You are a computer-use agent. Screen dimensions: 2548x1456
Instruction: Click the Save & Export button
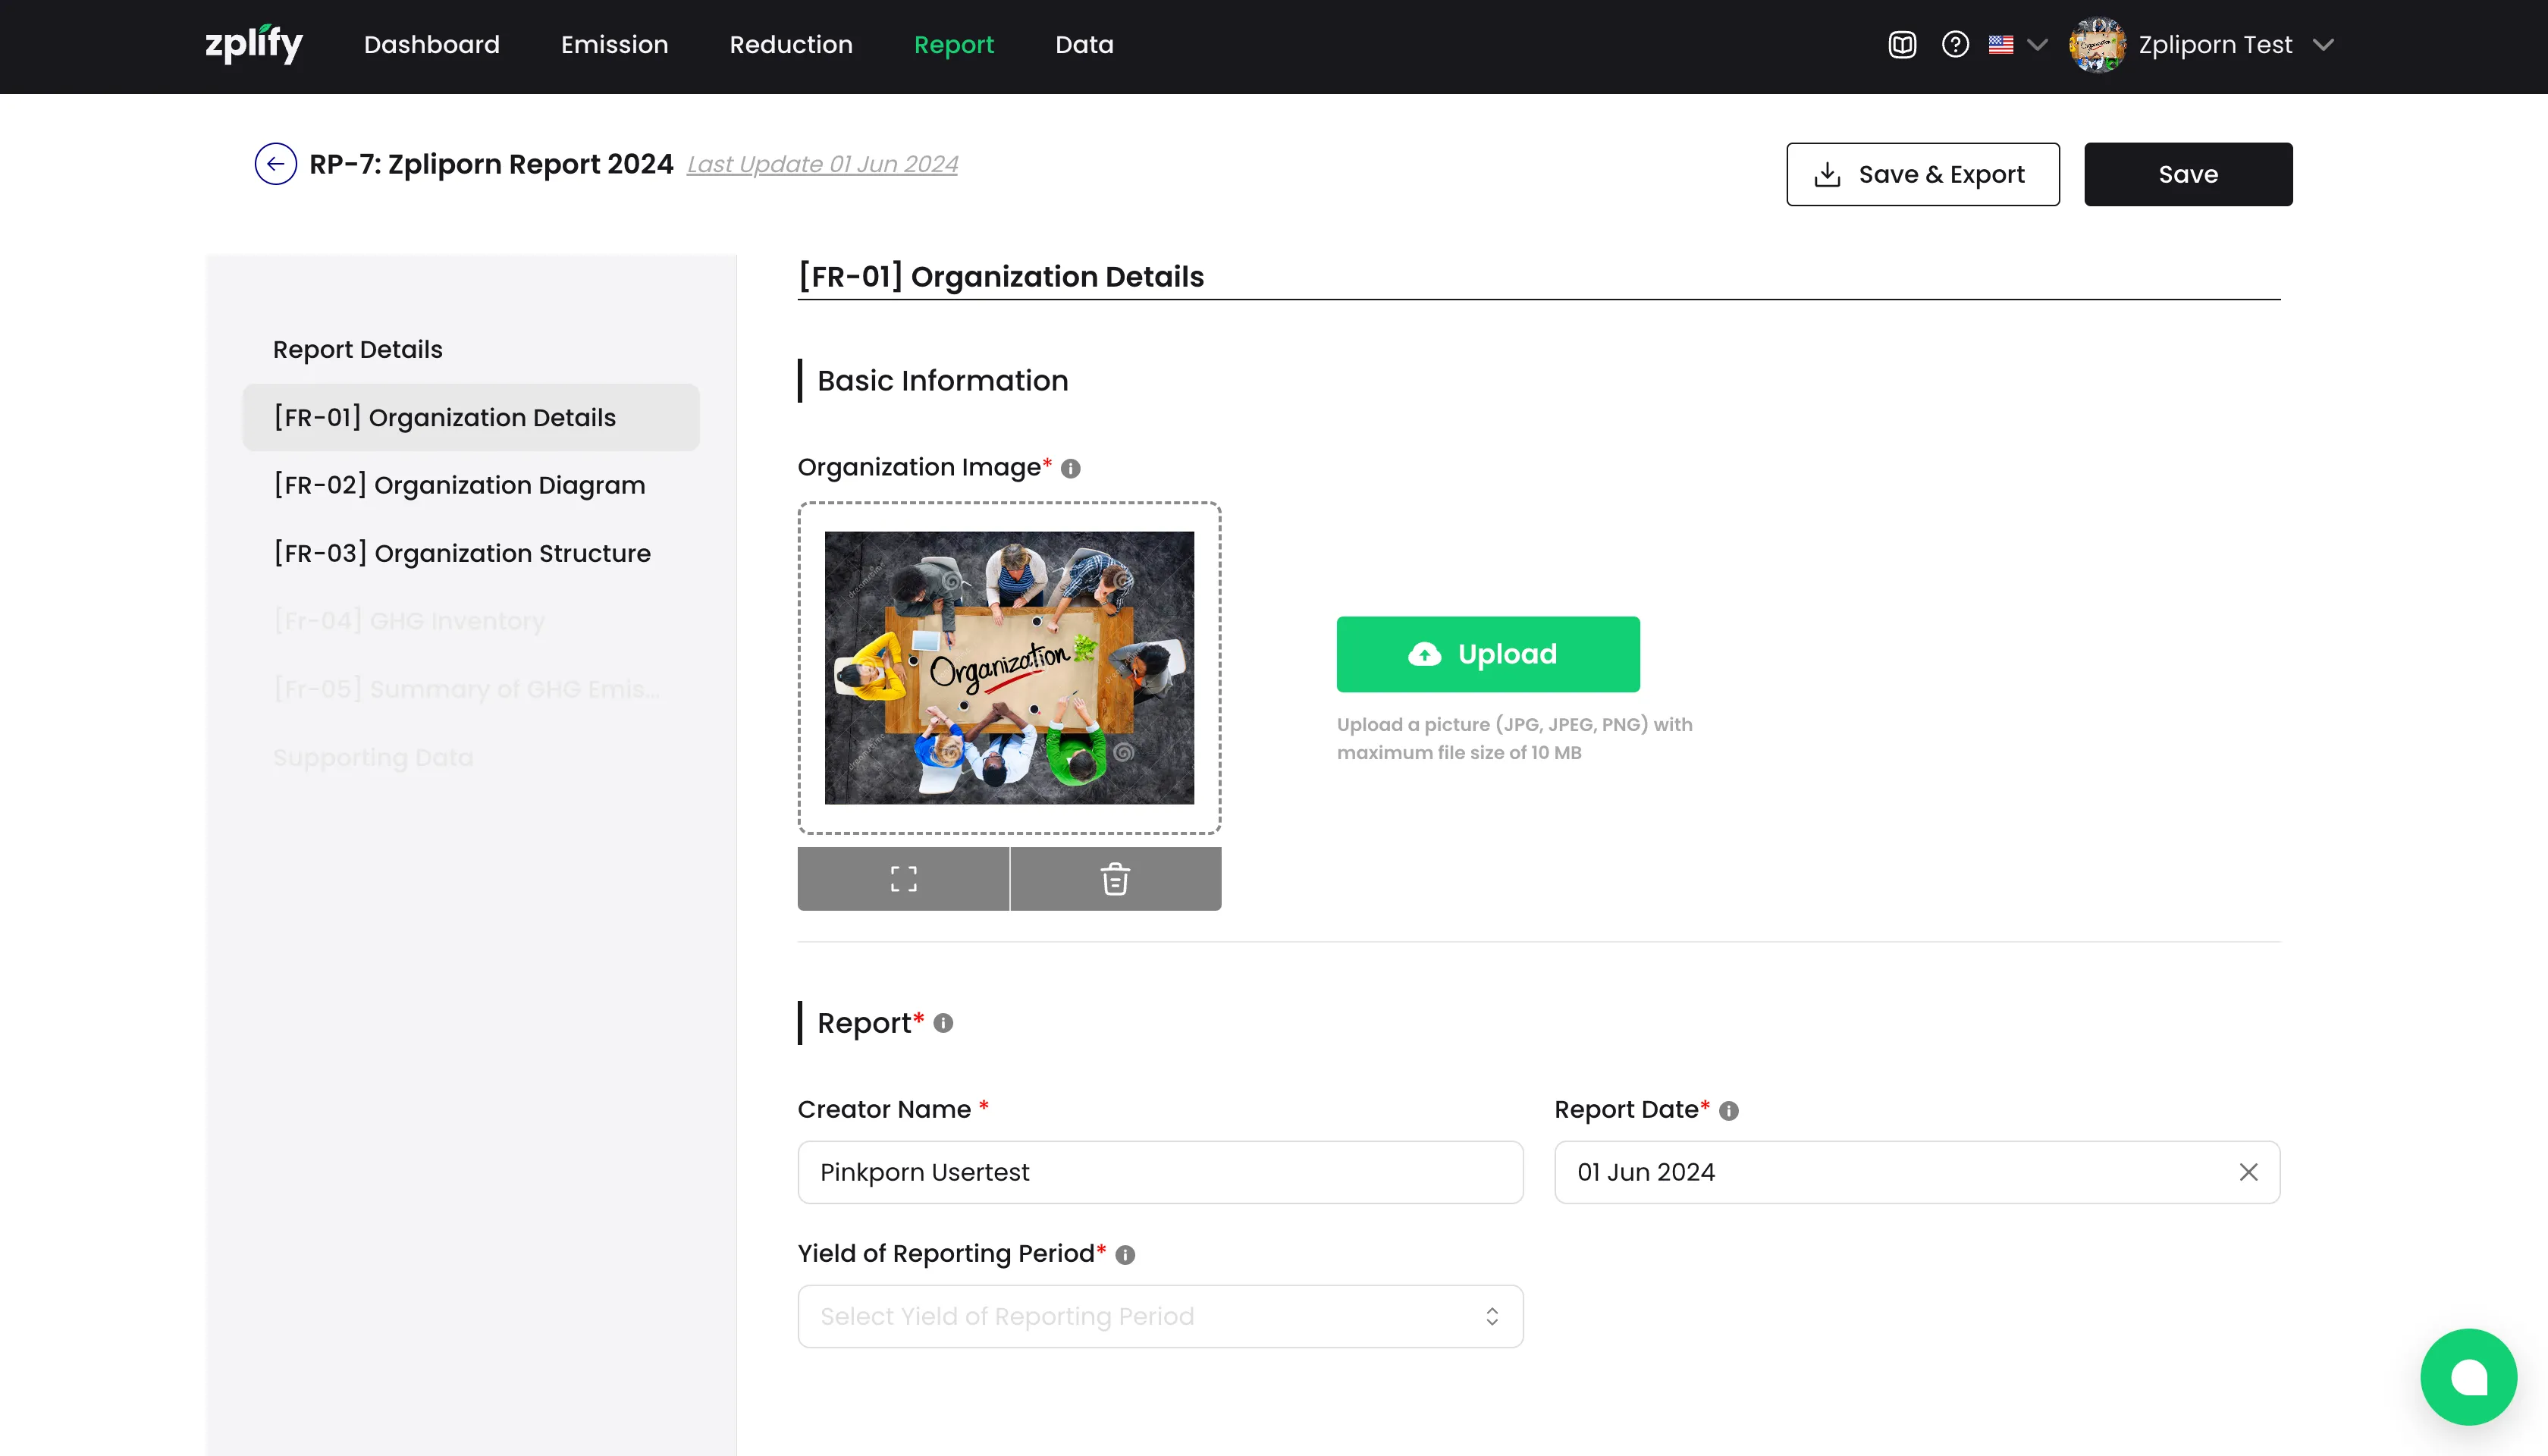(1922, 174)
